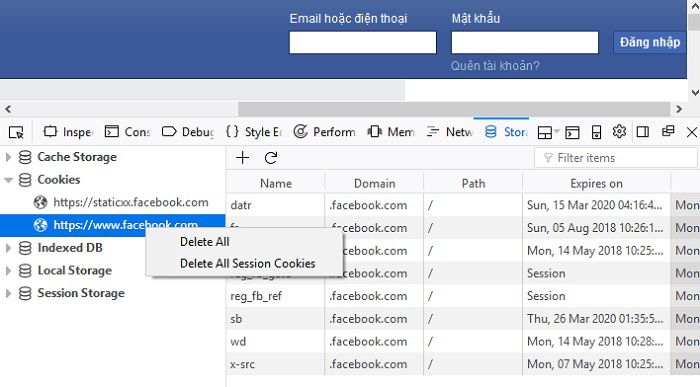The image size is (700, 387).
Task: Click expiry Sun, 15 Mar 2020 cell
Action: pyautogui.click(x=595, y=205)
